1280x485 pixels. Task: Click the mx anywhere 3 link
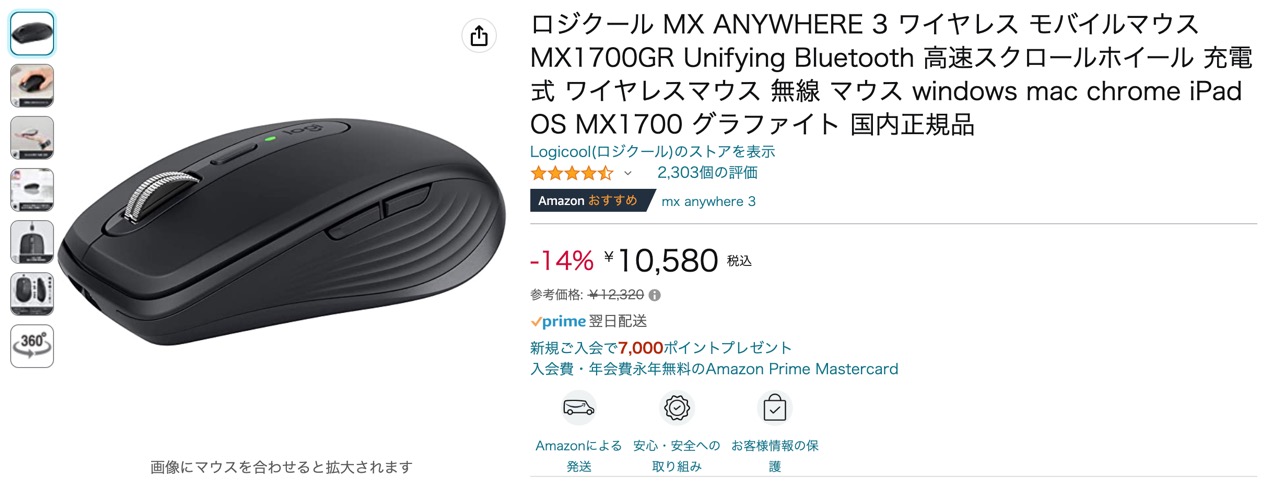point(709,201)
